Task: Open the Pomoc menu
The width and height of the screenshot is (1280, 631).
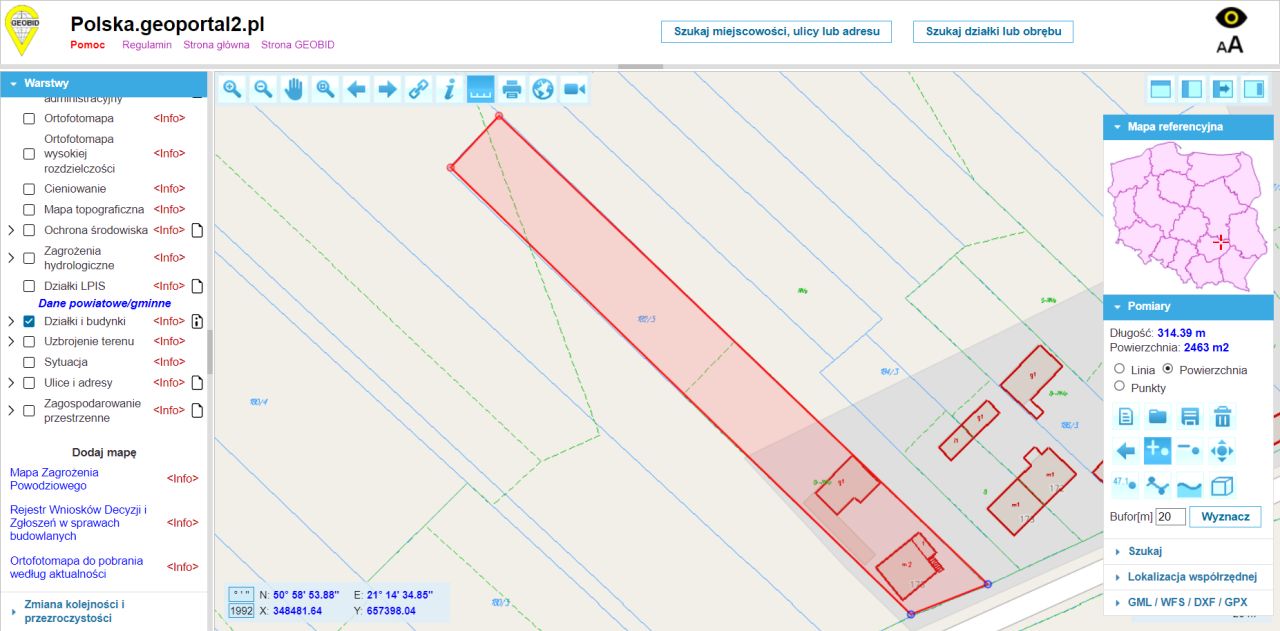Action: pyautogui.click(x=87, y=45)
